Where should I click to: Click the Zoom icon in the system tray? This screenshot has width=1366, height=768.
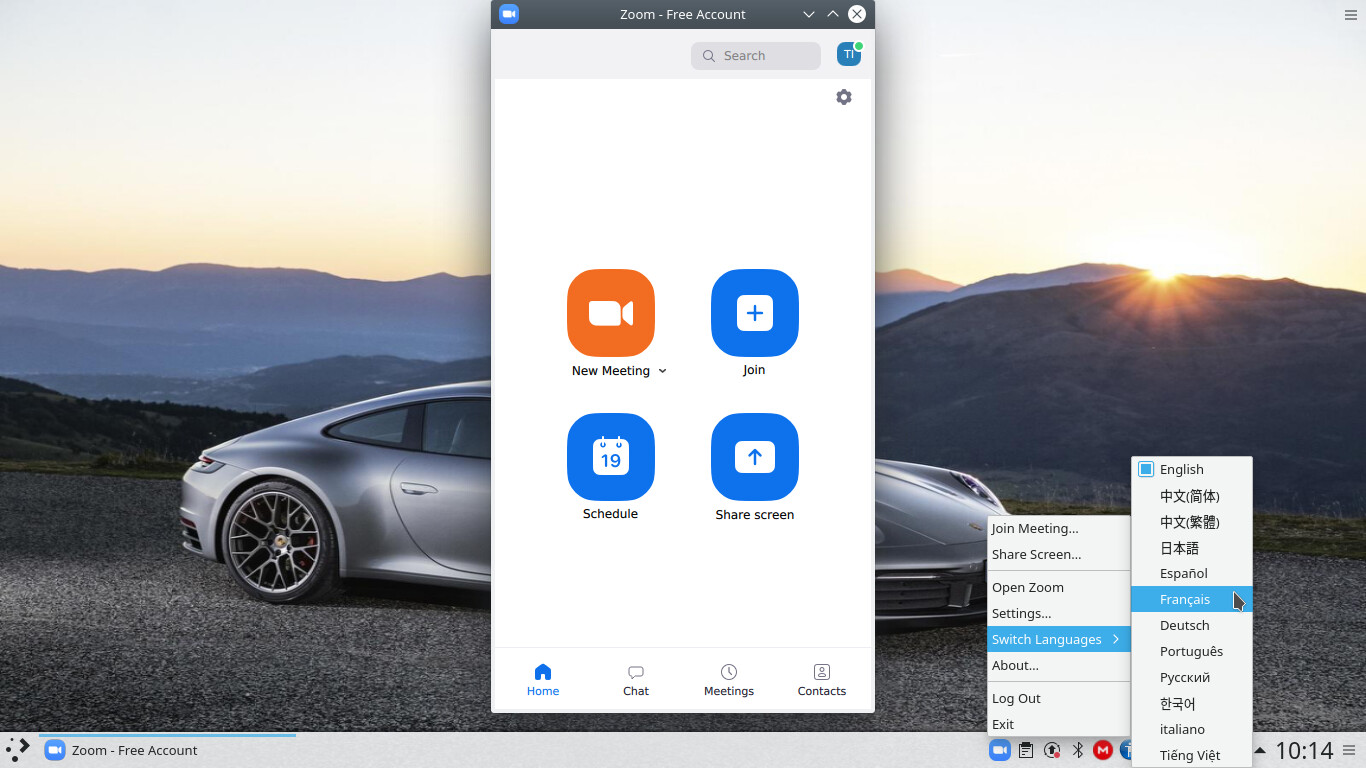(x=999, y=750)
